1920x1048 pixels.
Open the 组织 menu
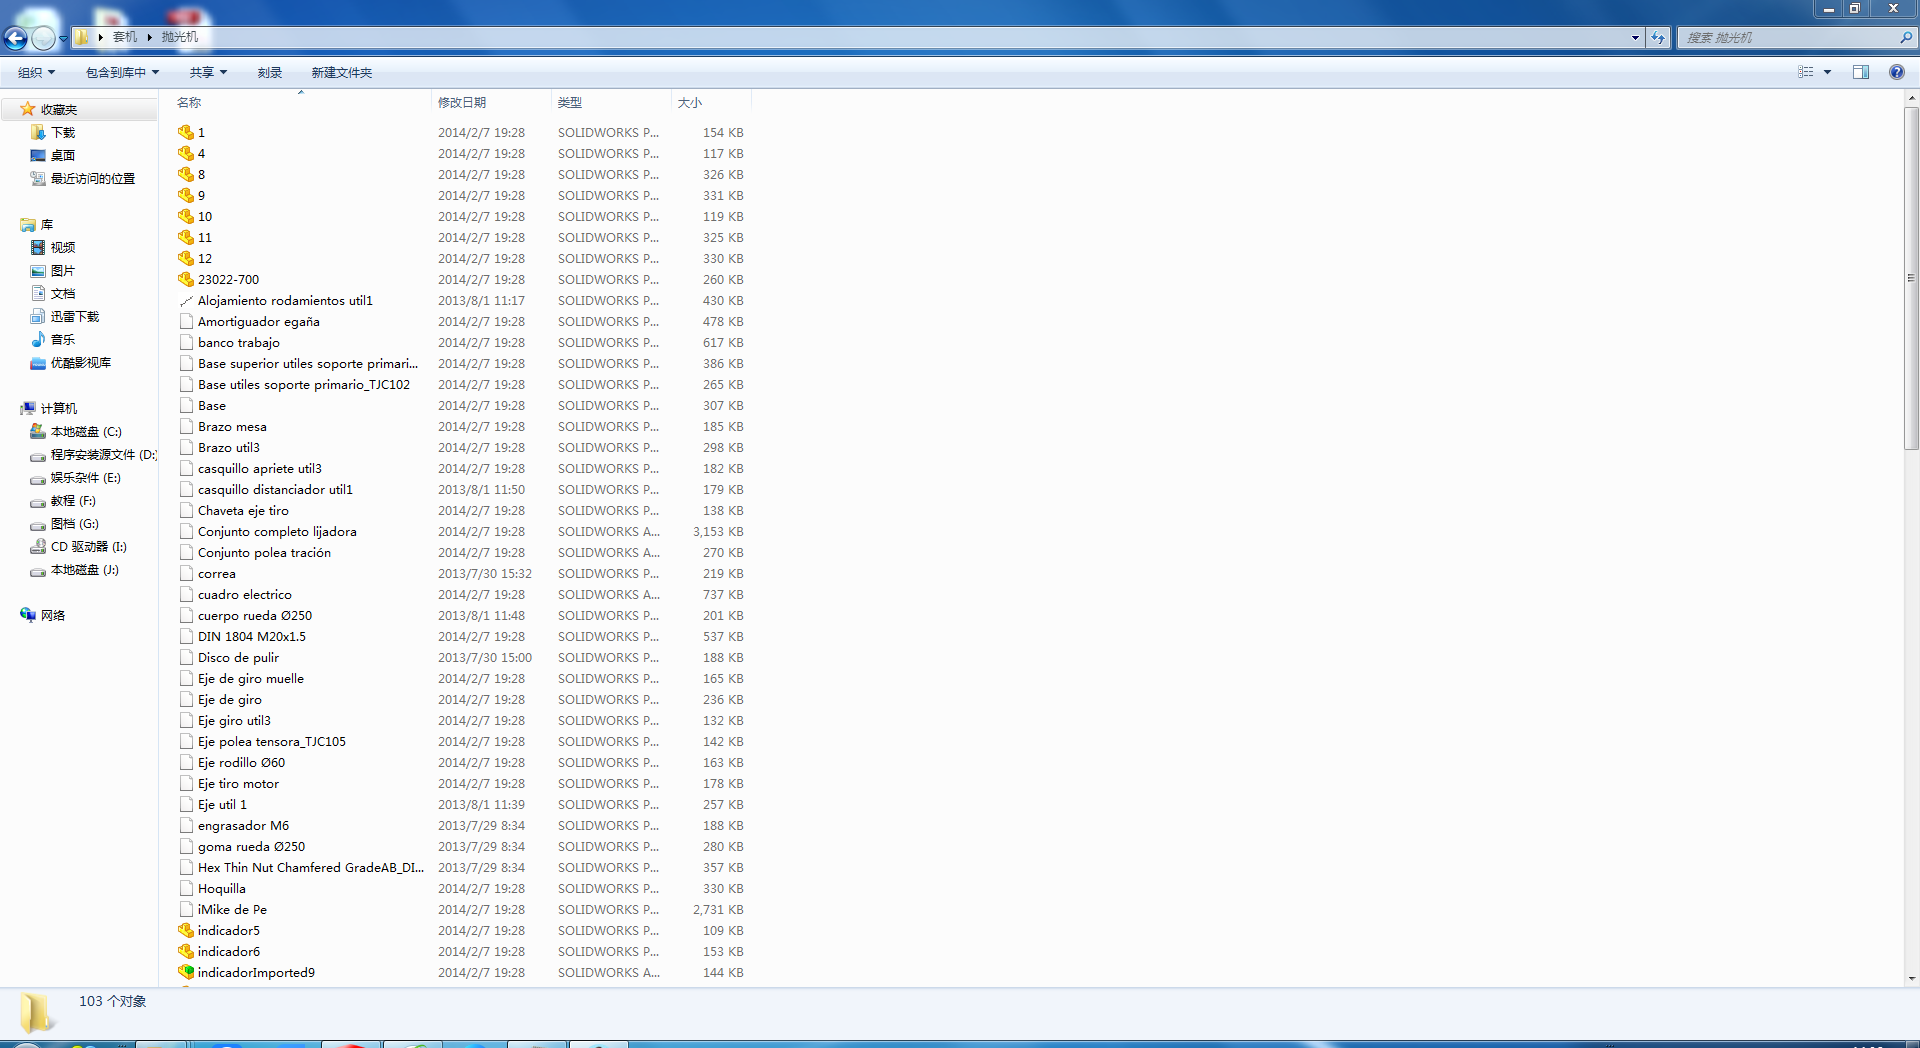36,72
